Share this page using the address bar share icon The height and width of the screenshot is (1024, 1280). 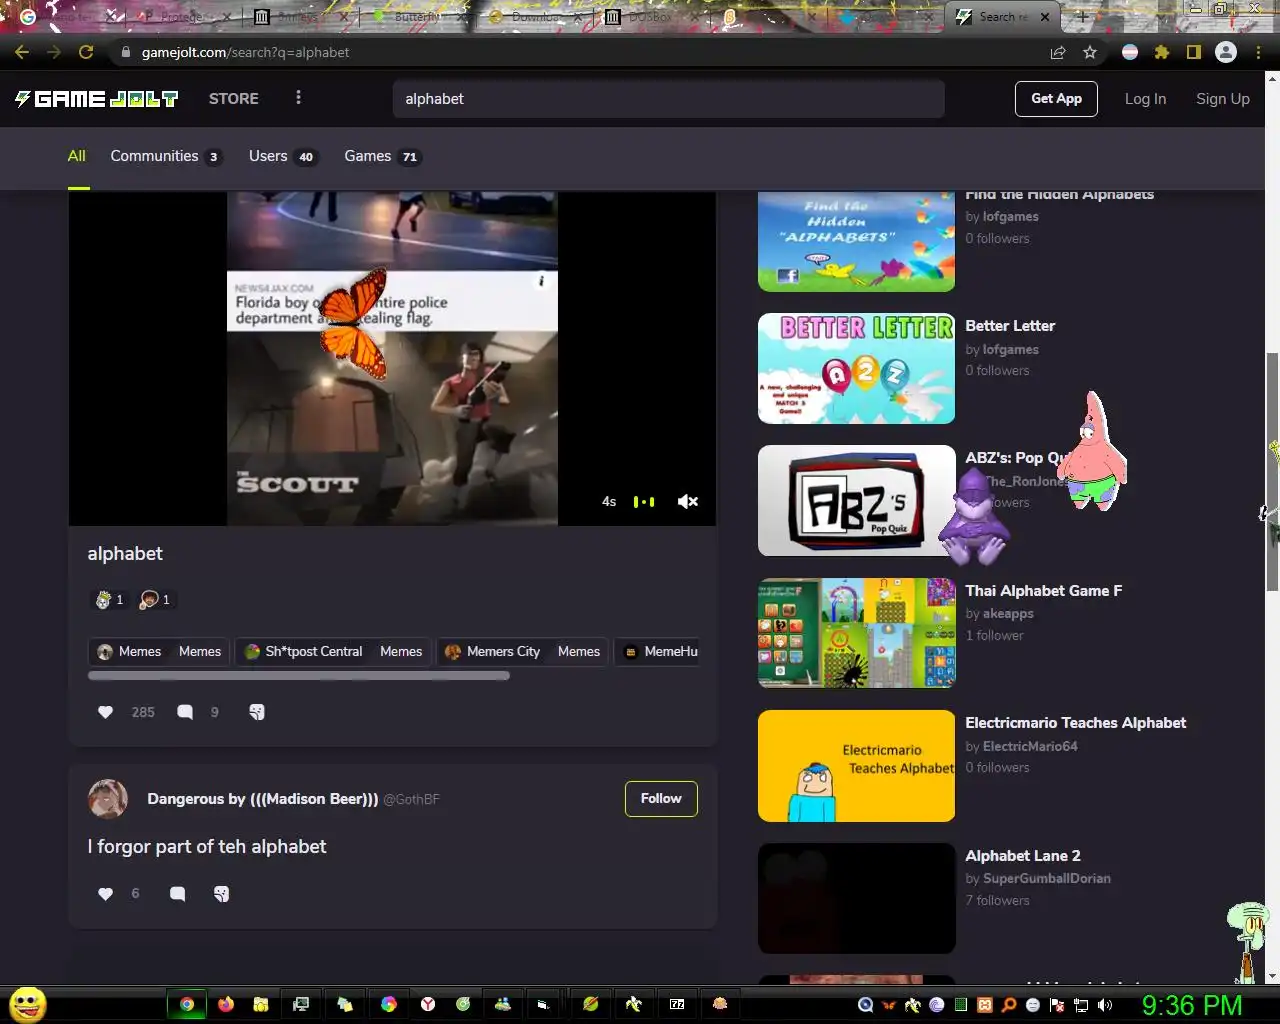tap(1058, 52)
